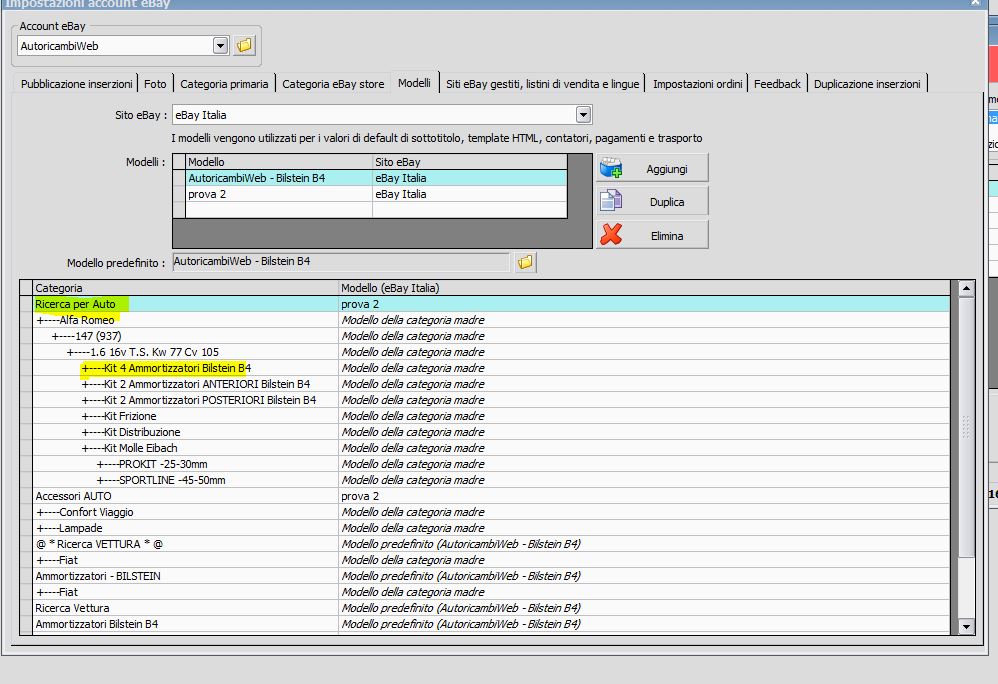
Task: Click the folder icon beside Modello predefinito
Action: pyautogui.click(x=525, y=262)
